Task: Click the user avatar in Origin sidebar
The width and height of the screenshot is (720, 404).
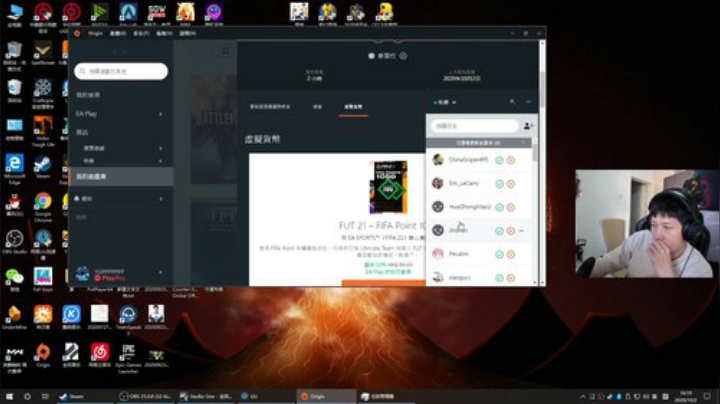Action: click(x=83, y=274)
